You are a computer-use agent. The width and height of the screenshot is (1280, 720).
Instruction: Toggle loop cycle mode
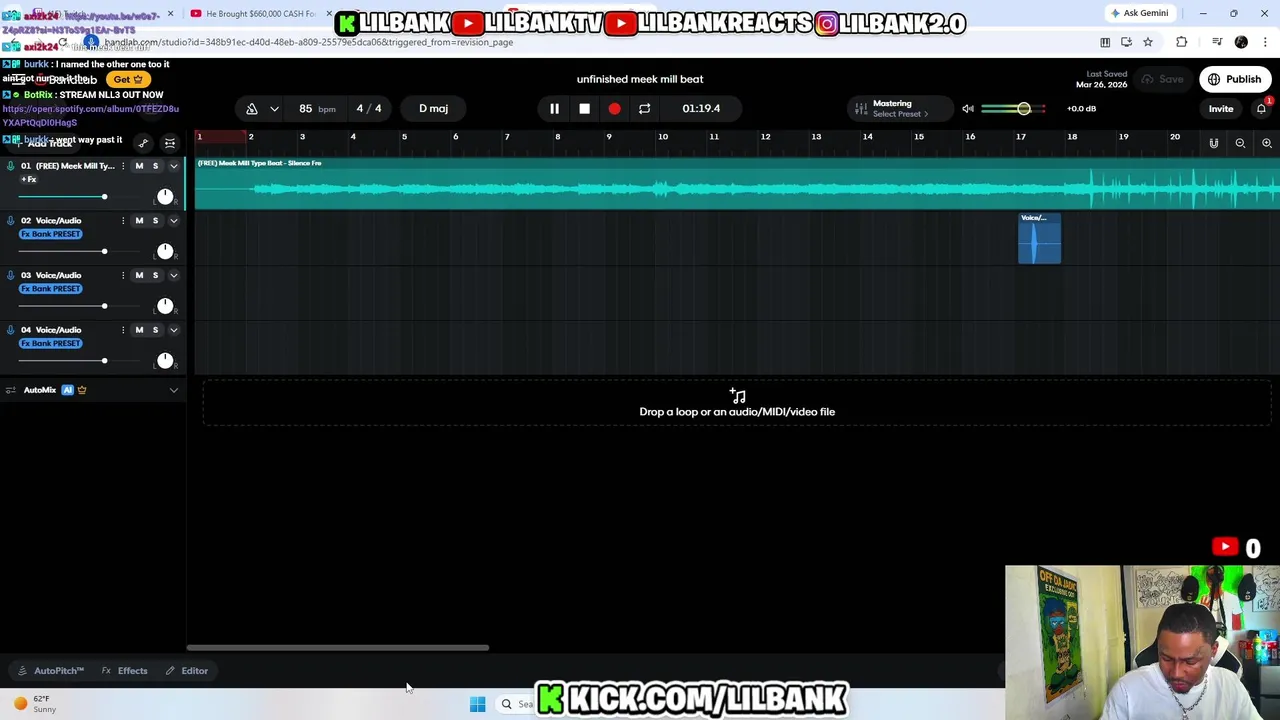tap(644, 108)
